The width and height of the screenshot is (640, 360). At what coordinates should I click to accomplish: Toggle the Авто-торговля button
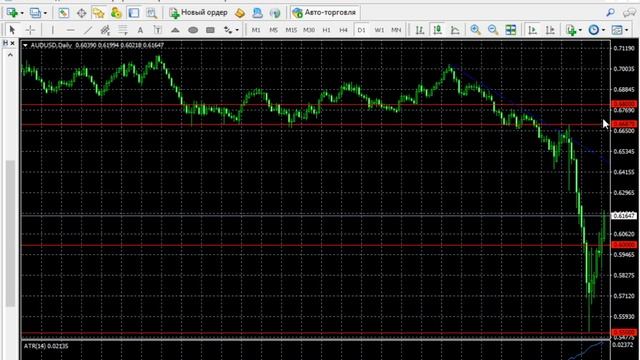coord(324,13)
